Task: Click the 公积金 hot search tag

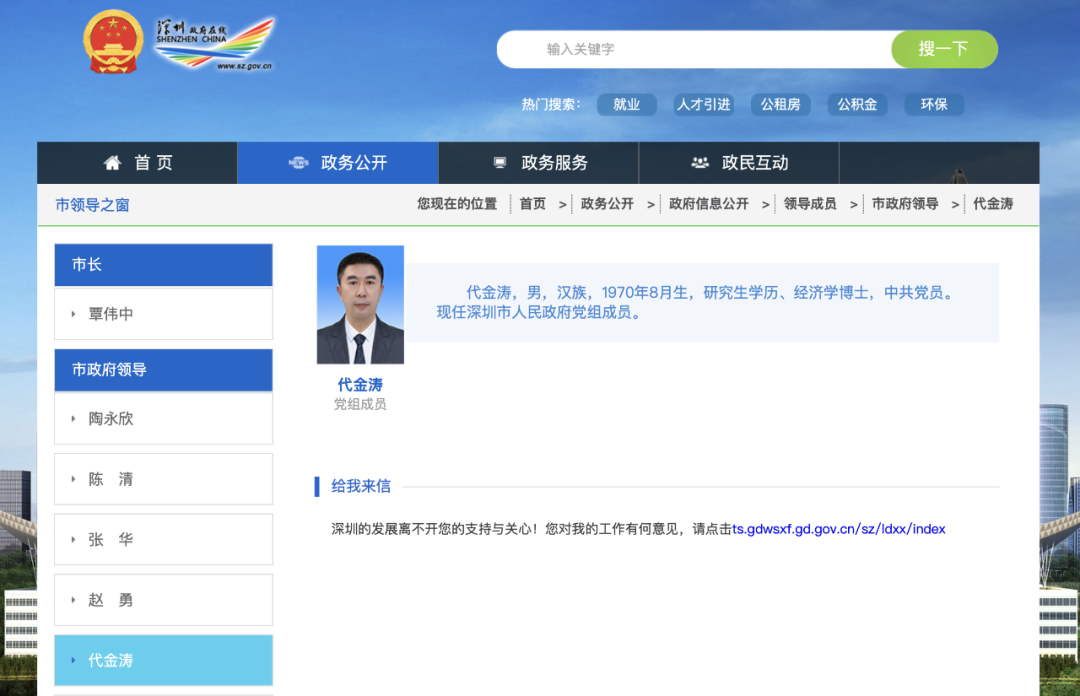Action: tap(857, 104)
